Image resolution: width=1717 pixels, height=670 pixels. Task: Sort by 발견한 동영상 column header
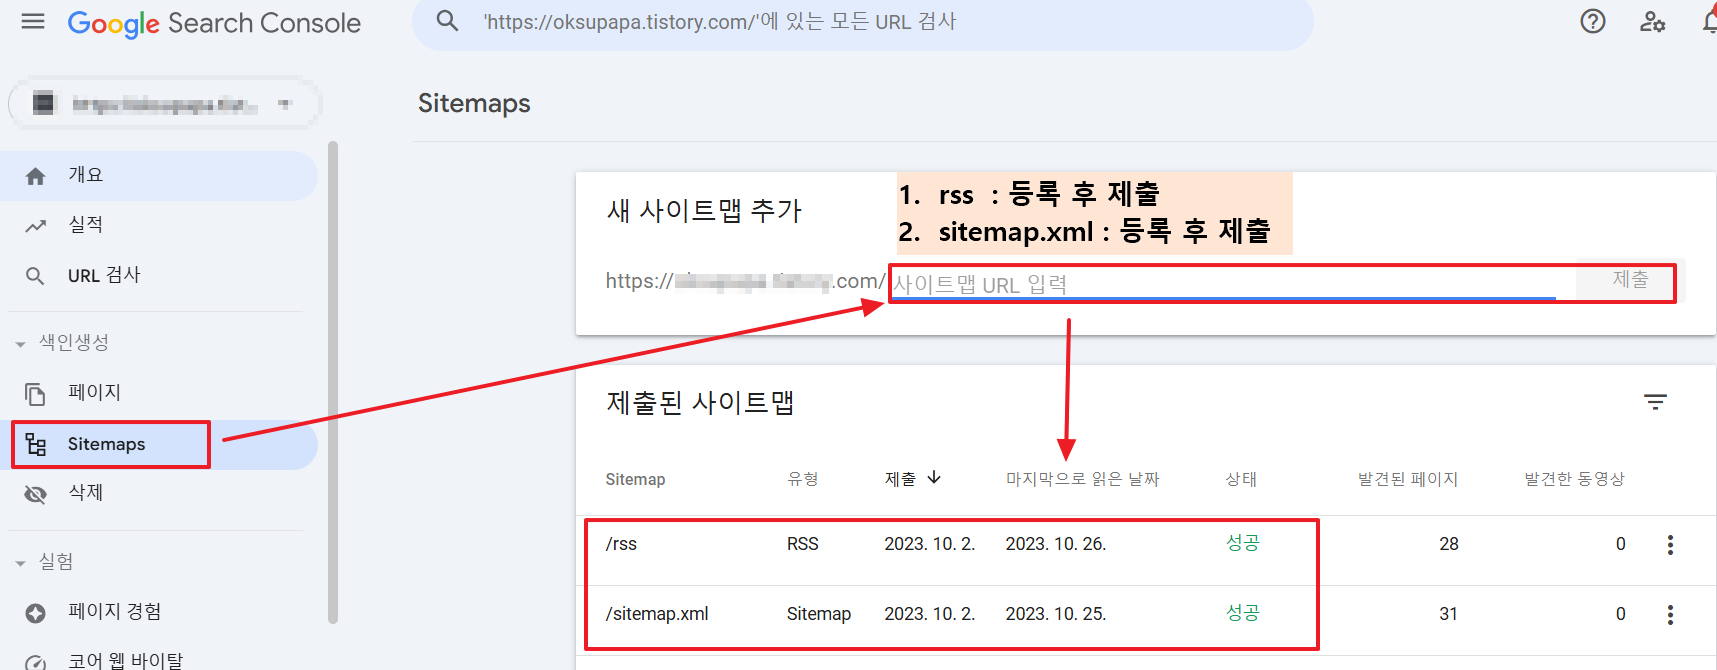click(x=1574, y=479)
